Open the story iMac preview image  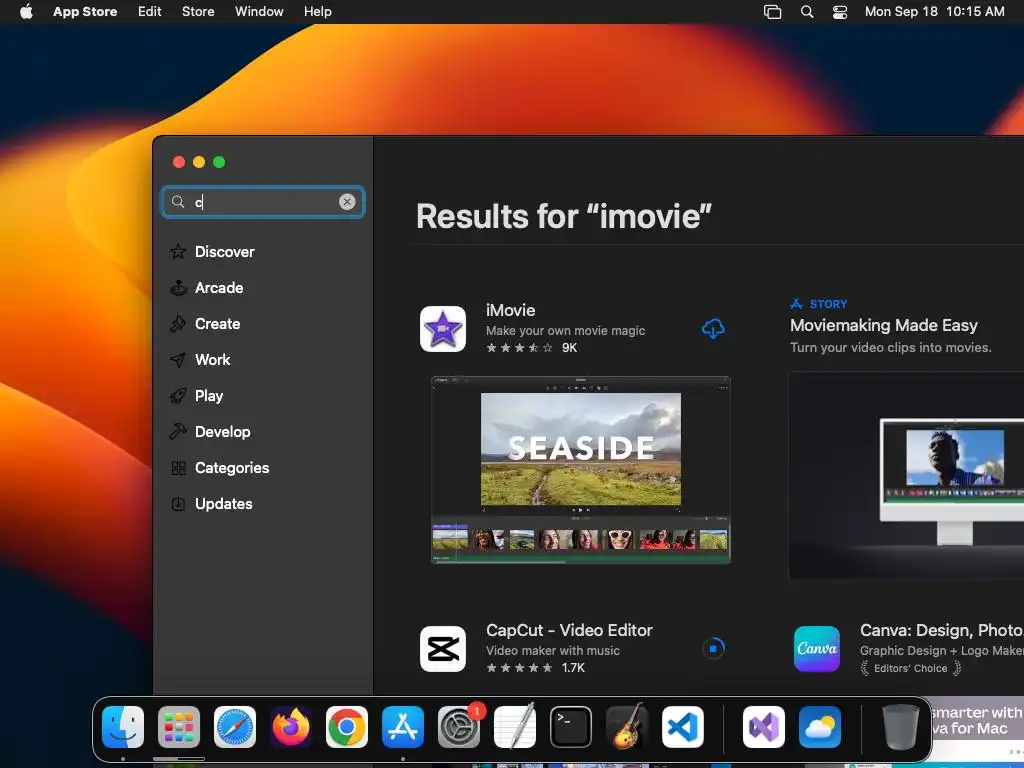(x=906, y=475)
